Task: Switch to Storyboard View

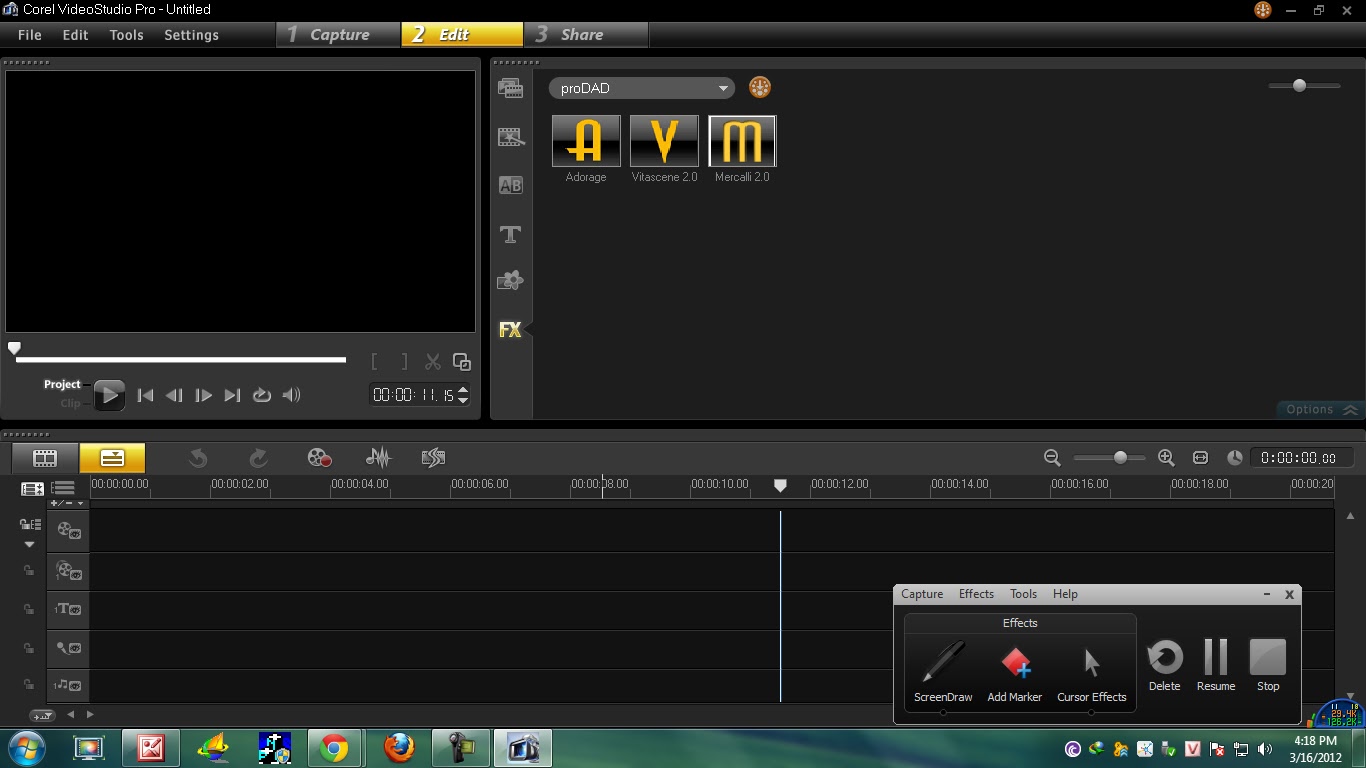Action: point(45,458)
